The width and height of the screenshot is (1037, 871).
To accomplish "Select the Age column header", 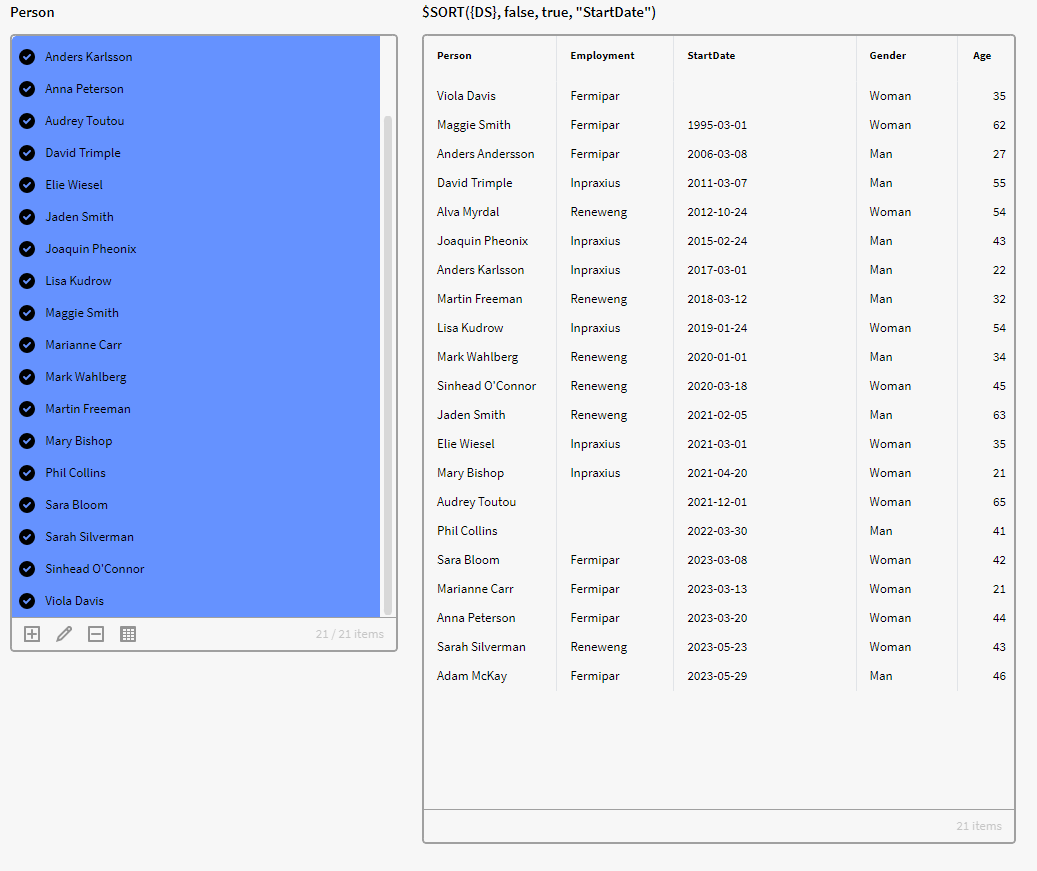I will [982, 56].
